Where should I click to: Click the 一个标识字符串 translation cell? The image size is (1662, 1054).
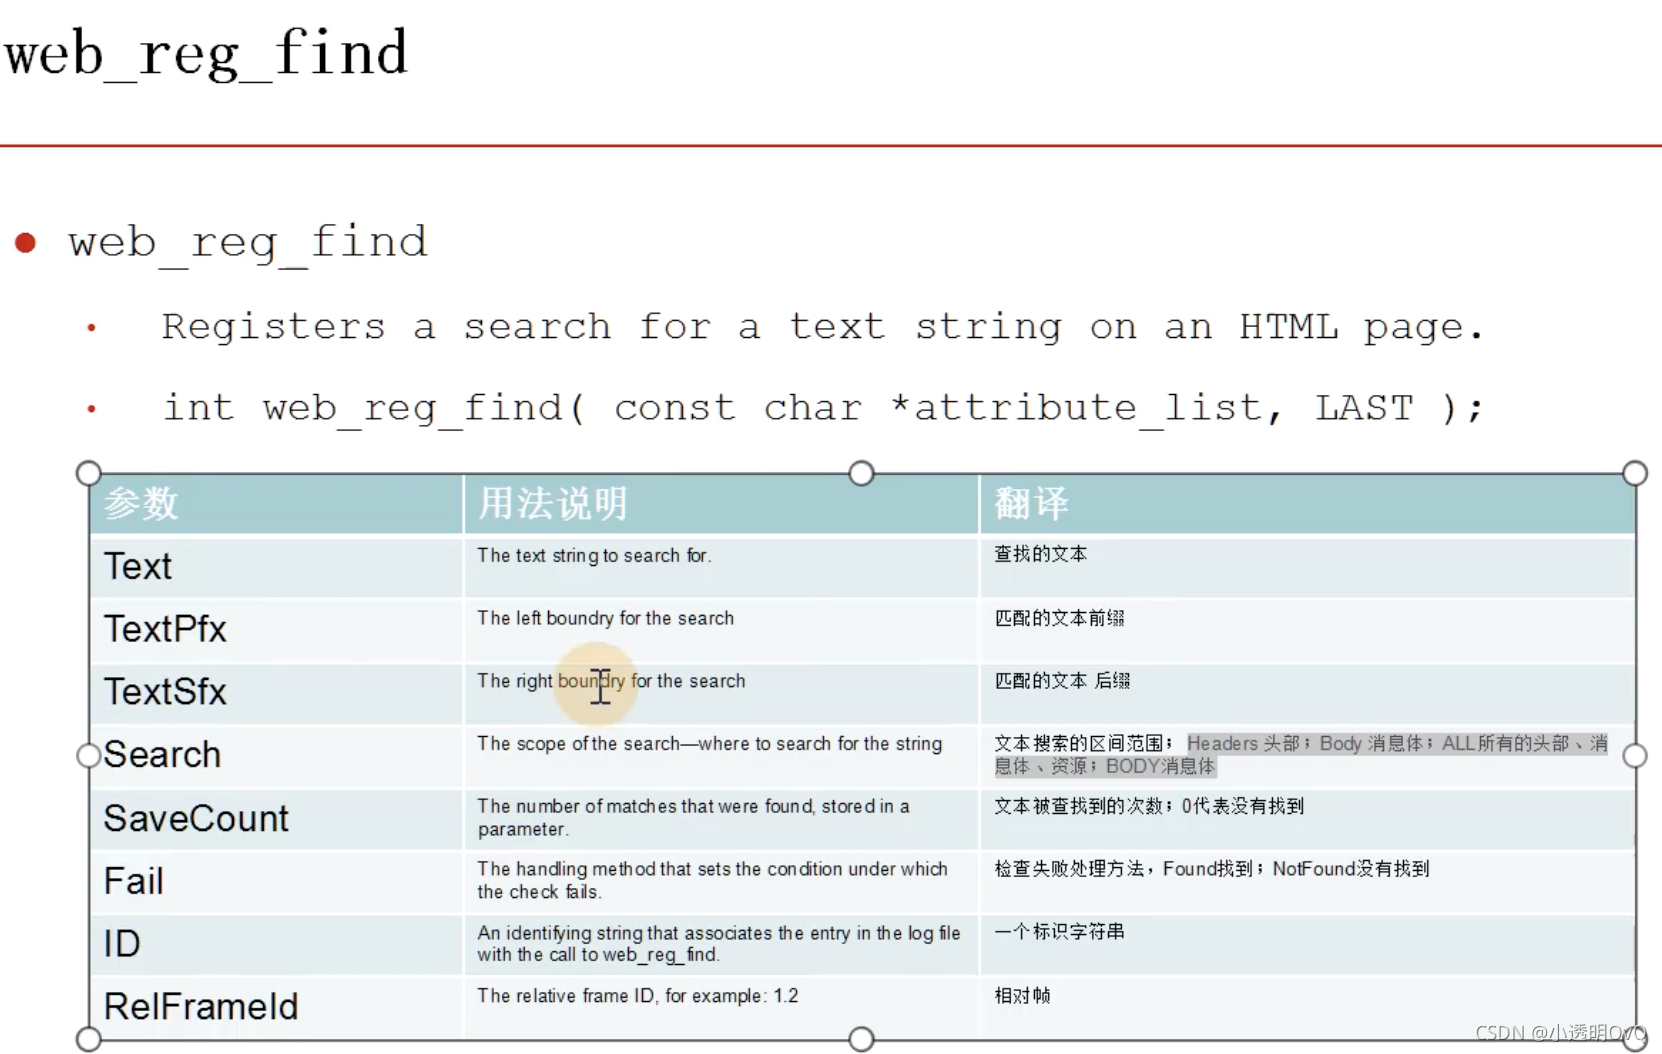pyautogui.click(x=1307, y=944)
